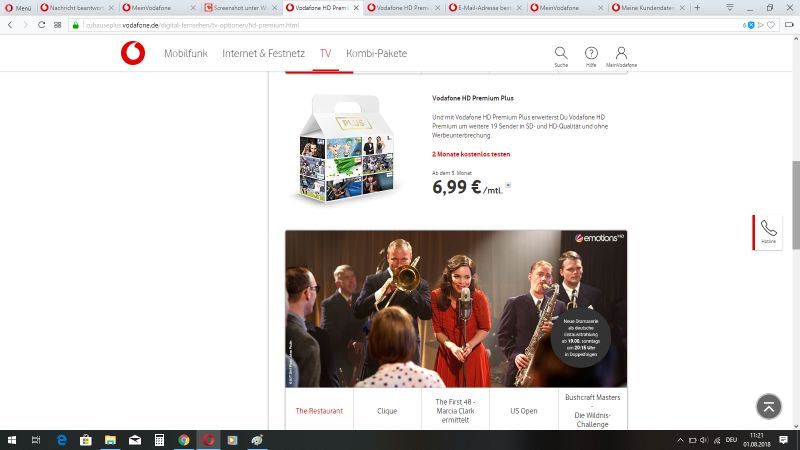The image size is (800, 450).
Task: Open the Speed Dial grid icon
Action: pos(57,24)
